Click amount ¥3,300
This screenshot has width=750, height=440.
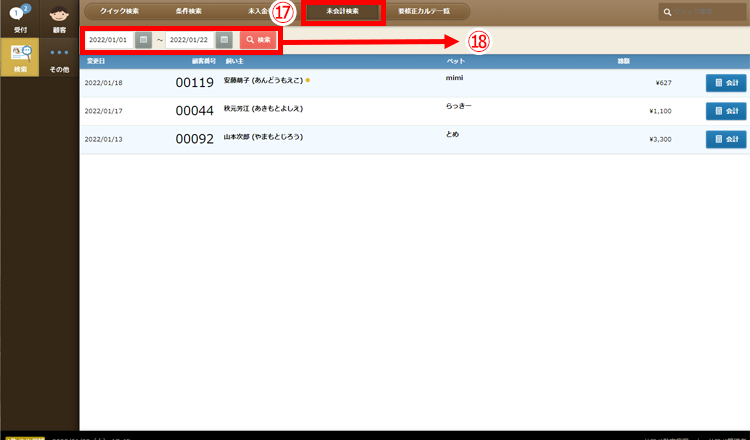[x=661, y=139]
